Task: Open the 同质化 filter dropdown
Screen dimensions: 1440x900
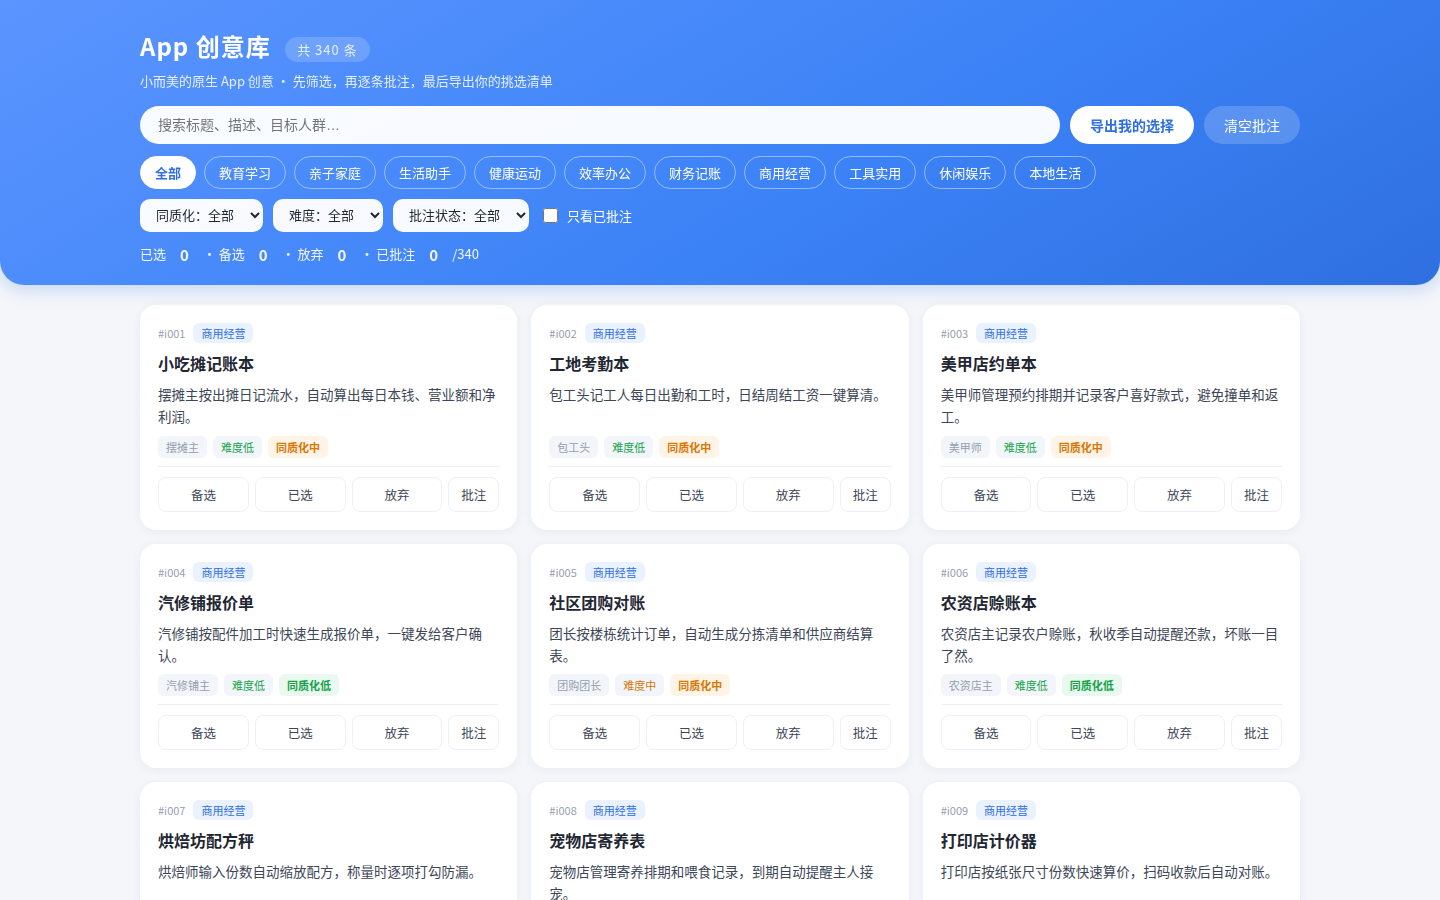Action: (201, 216)
